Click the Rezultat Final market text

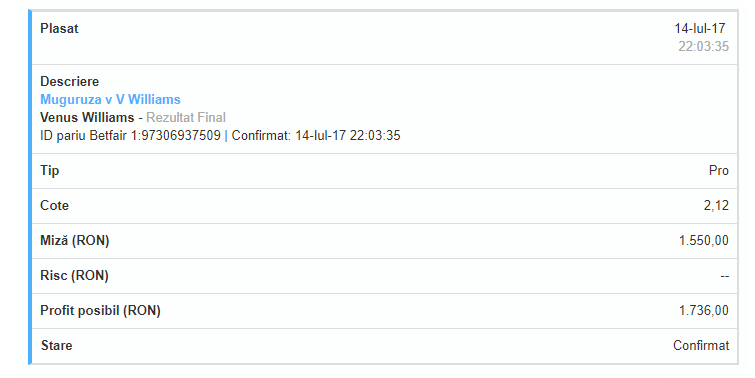[186, 117]
